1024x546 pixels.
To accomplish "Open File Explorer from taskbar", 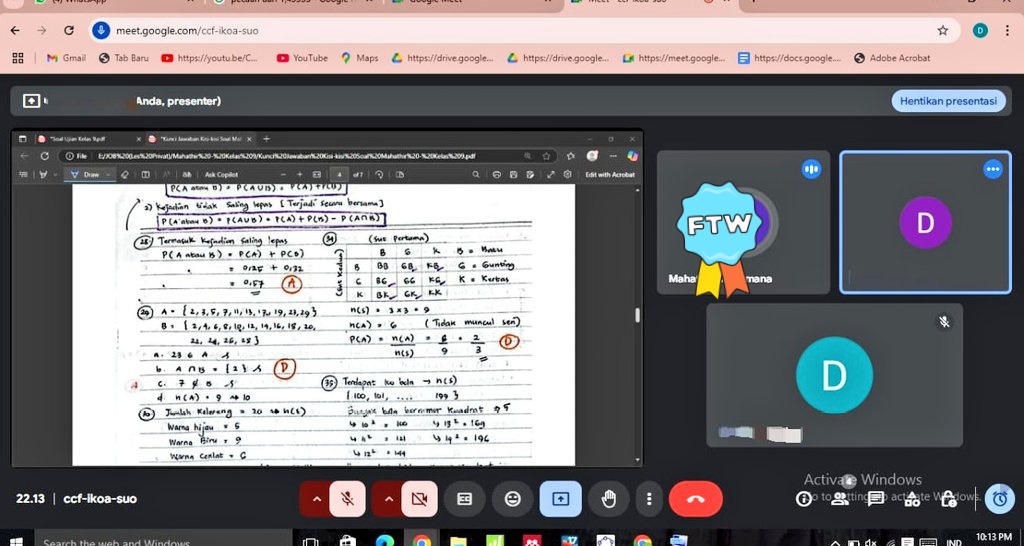I will [458, 541].
